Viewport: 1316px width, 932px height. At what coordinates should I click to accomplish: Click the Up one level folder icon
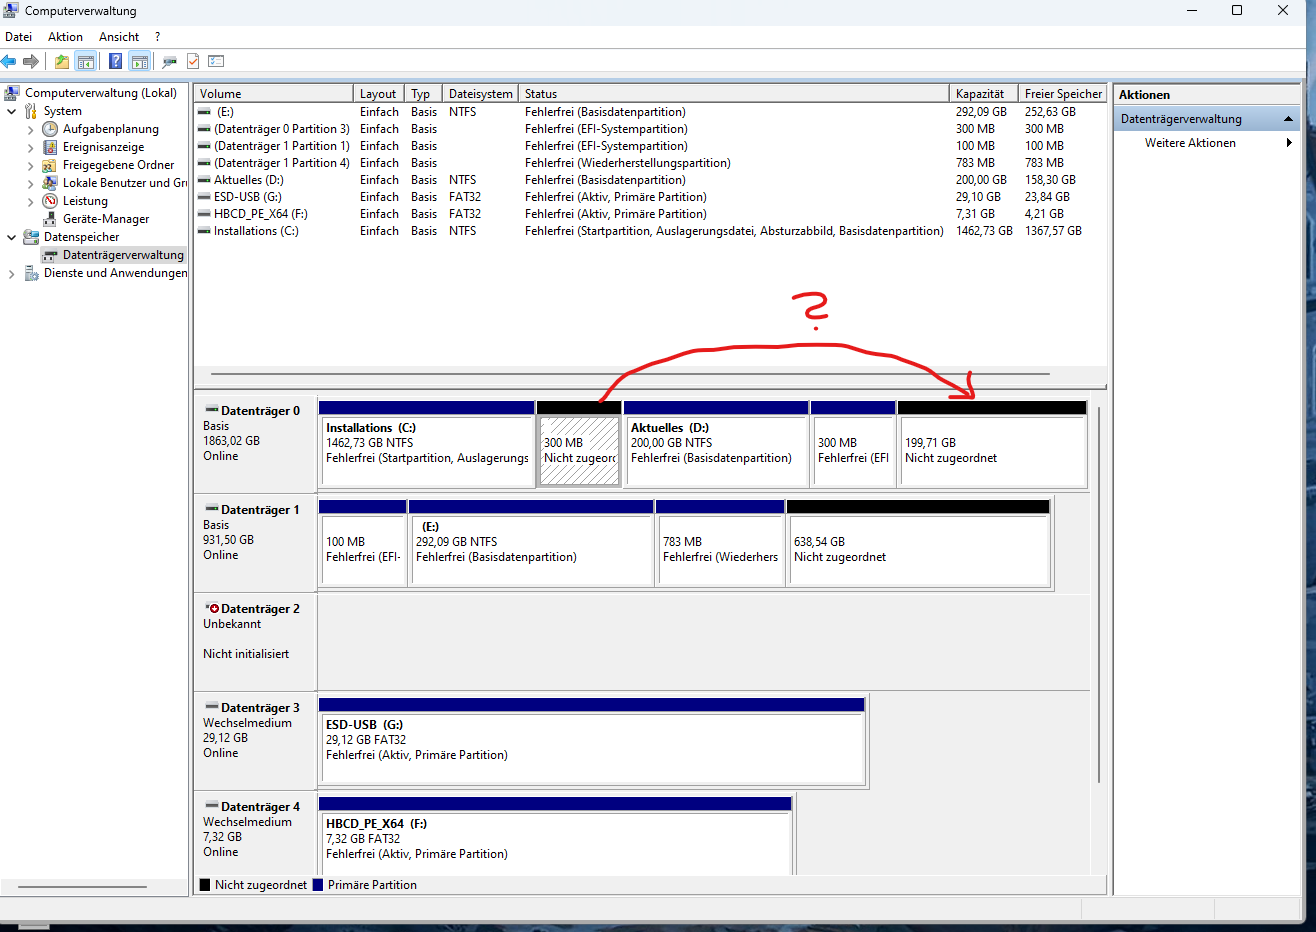pos(62,61)
